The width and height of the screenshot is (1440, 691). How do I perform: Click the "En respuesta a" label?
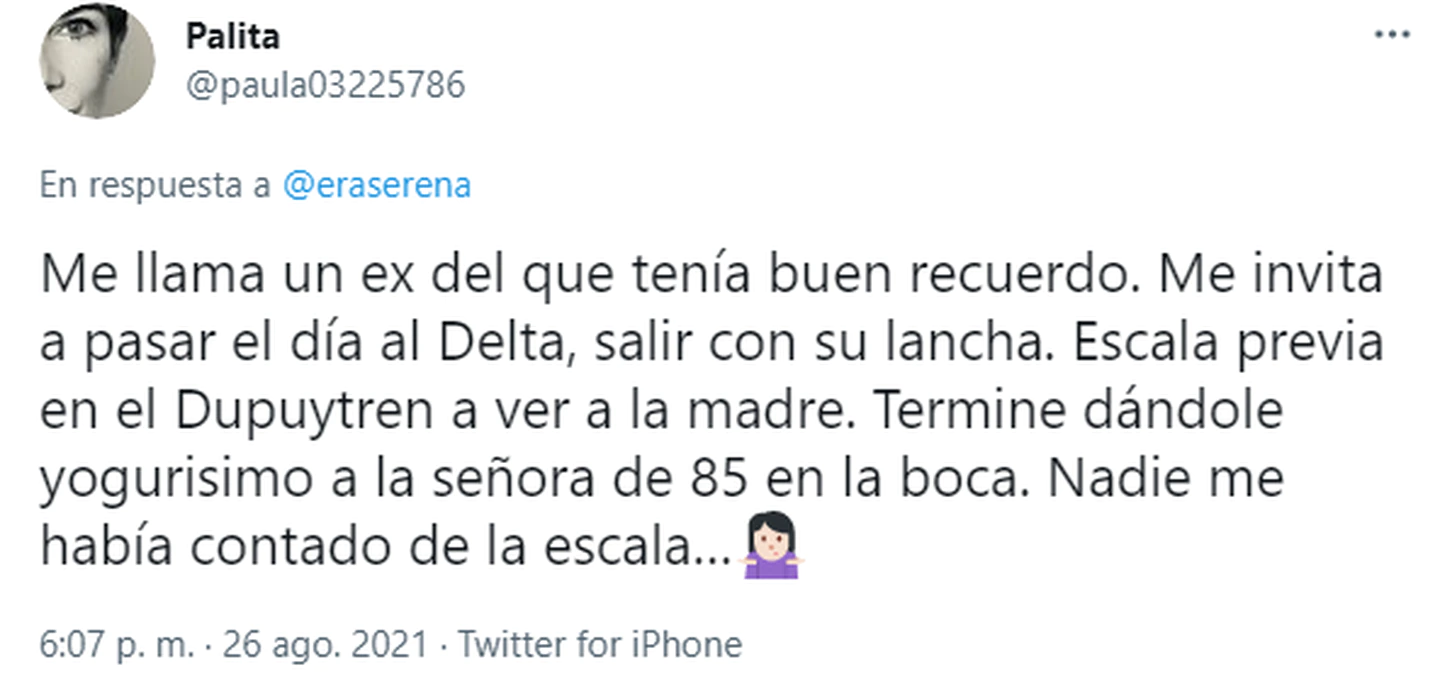pyautogui.click(x=155, y=186)
